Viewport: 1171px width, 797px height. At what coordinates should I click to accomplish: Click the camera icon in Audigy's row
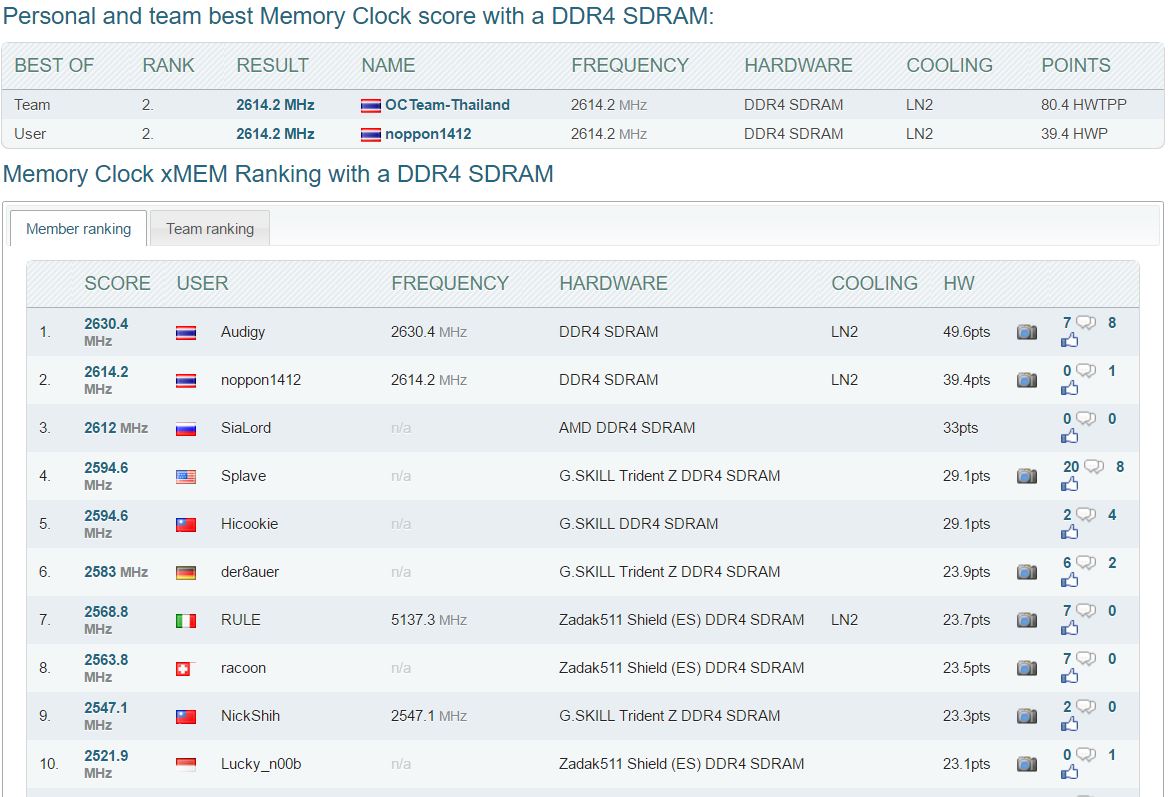(1026, 332)
